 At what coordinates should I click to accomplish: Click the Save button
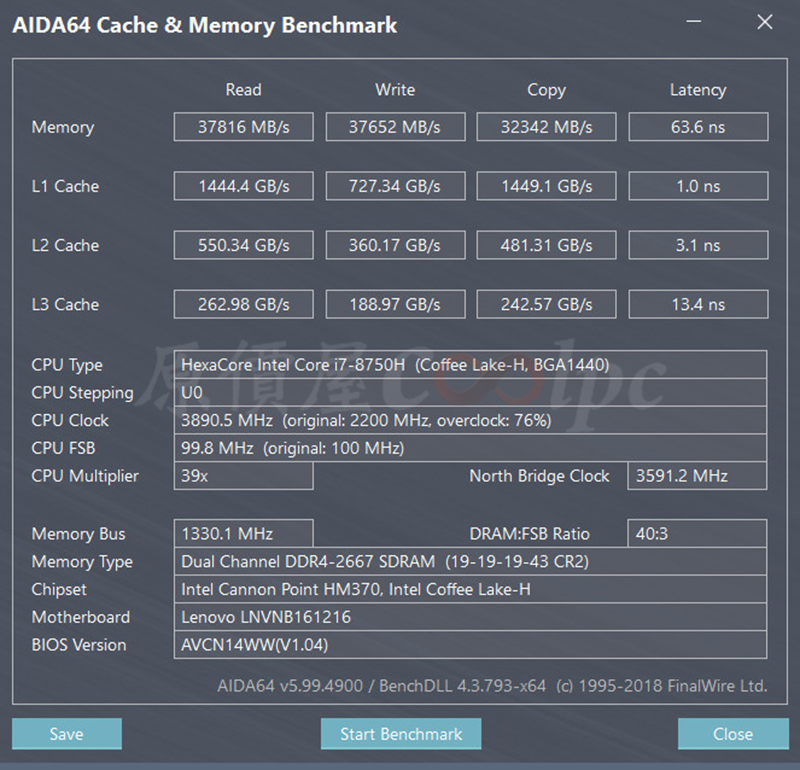point(67,734)
